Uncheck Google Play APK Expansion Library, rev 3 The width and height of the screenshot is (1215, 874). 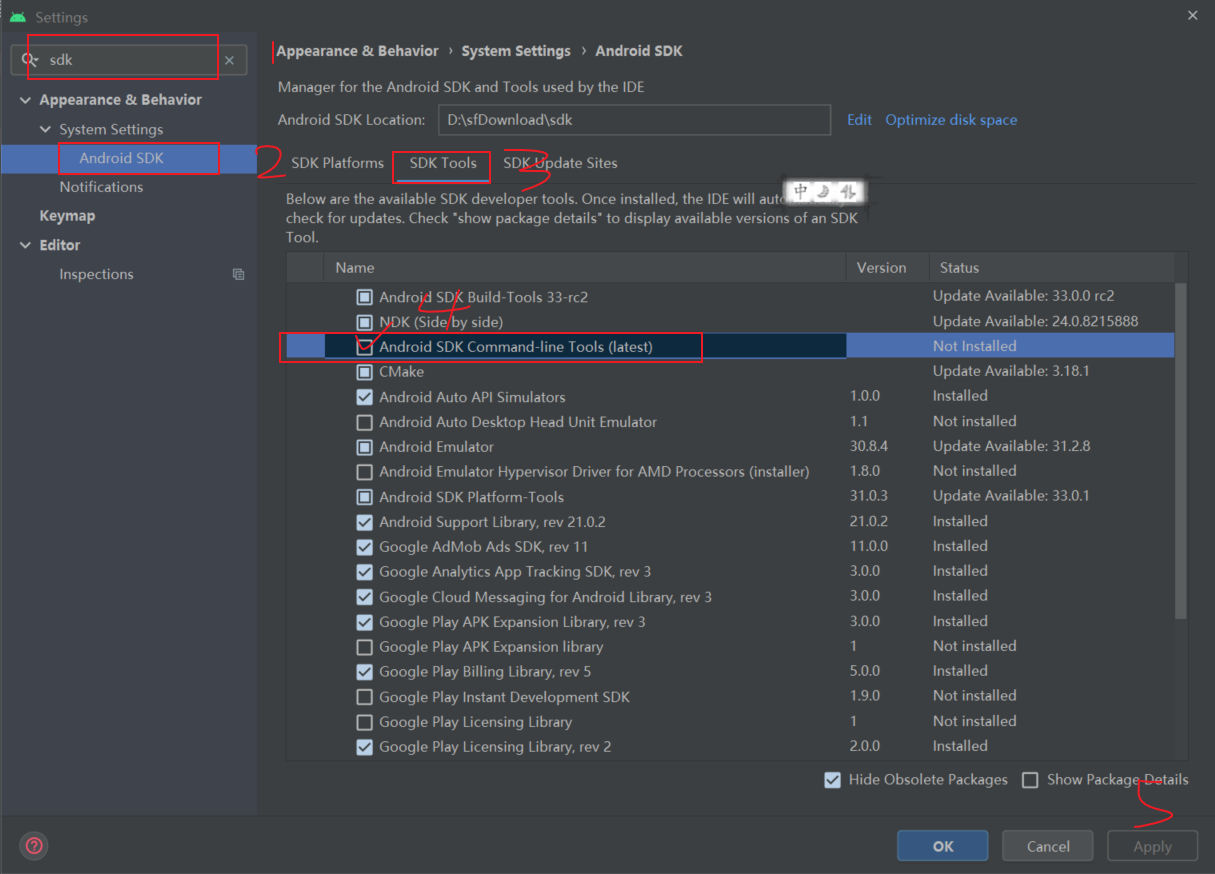click(365, 622)
